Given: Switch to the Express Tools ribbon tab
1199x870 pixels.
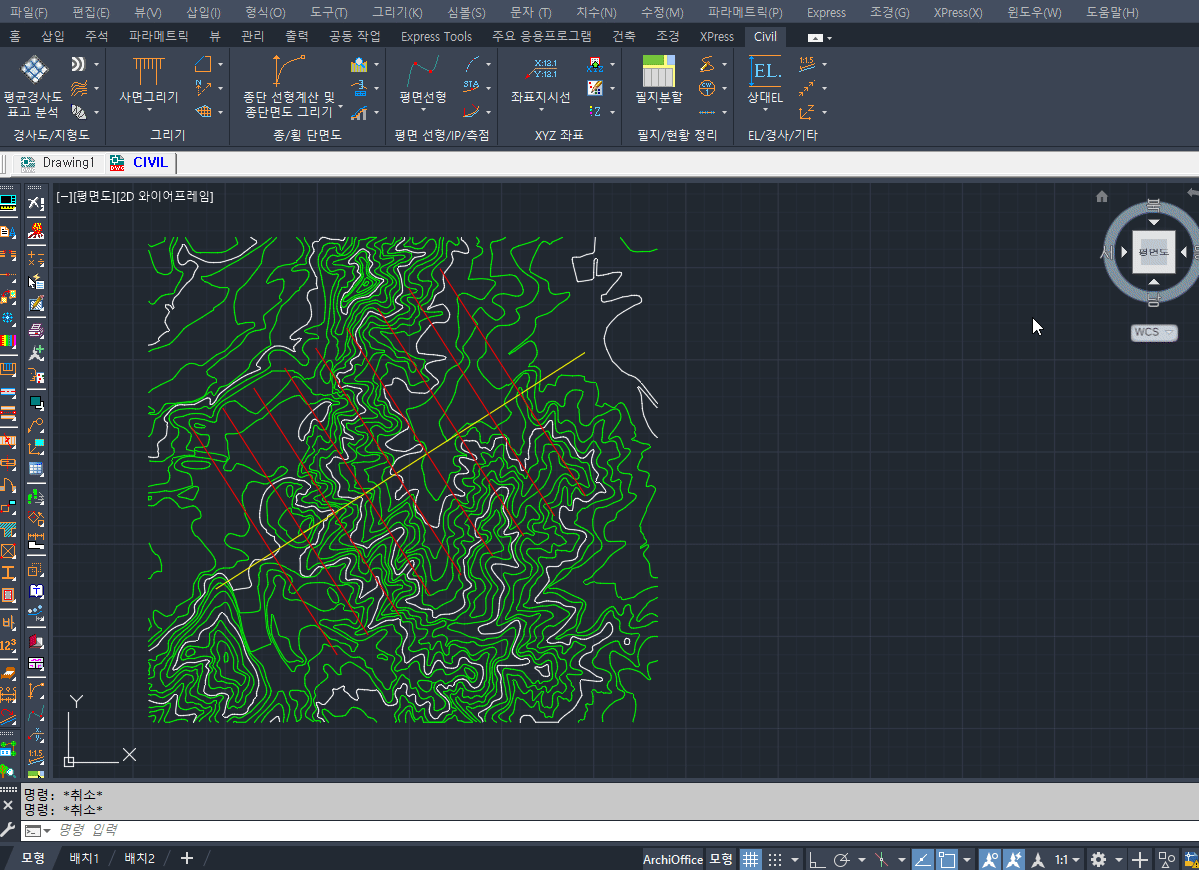Looking at the screenshot, I should pyautogui.click(x=436, y=37).
